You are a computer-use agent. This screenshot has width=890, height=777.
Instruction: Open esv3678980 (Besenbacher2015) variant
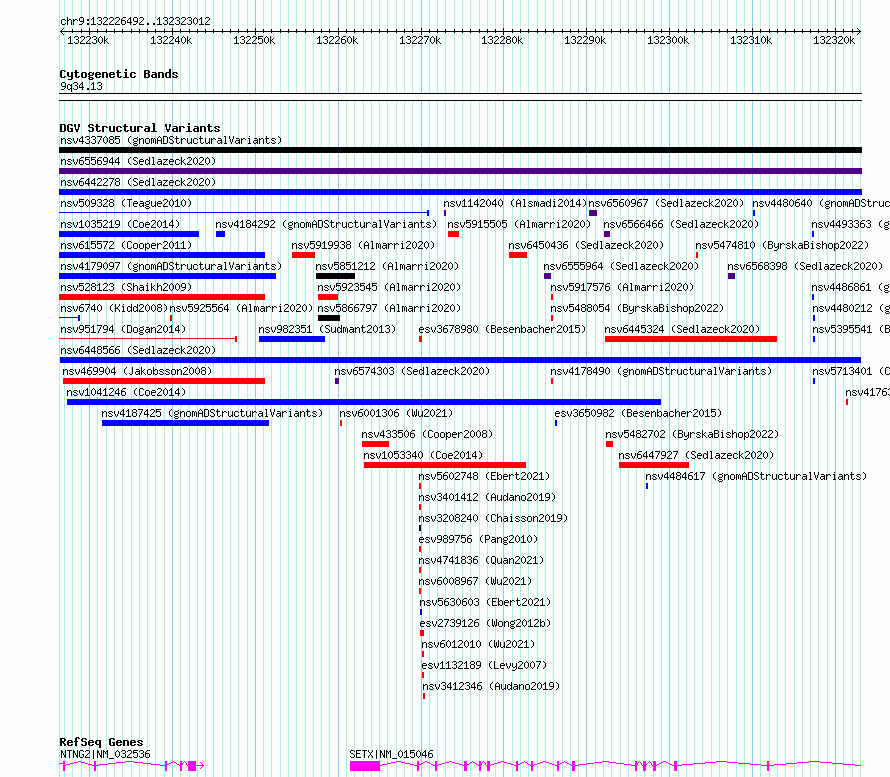pos(502,329)
